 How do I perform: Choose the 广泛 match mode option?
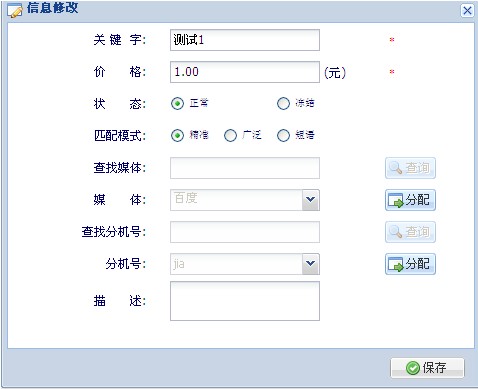(230, 135)
